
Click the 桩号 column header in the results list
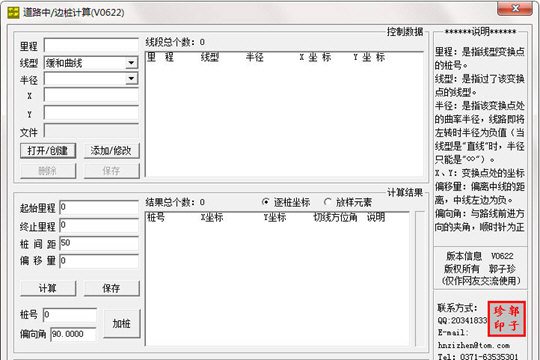click(x=156, y=217)
